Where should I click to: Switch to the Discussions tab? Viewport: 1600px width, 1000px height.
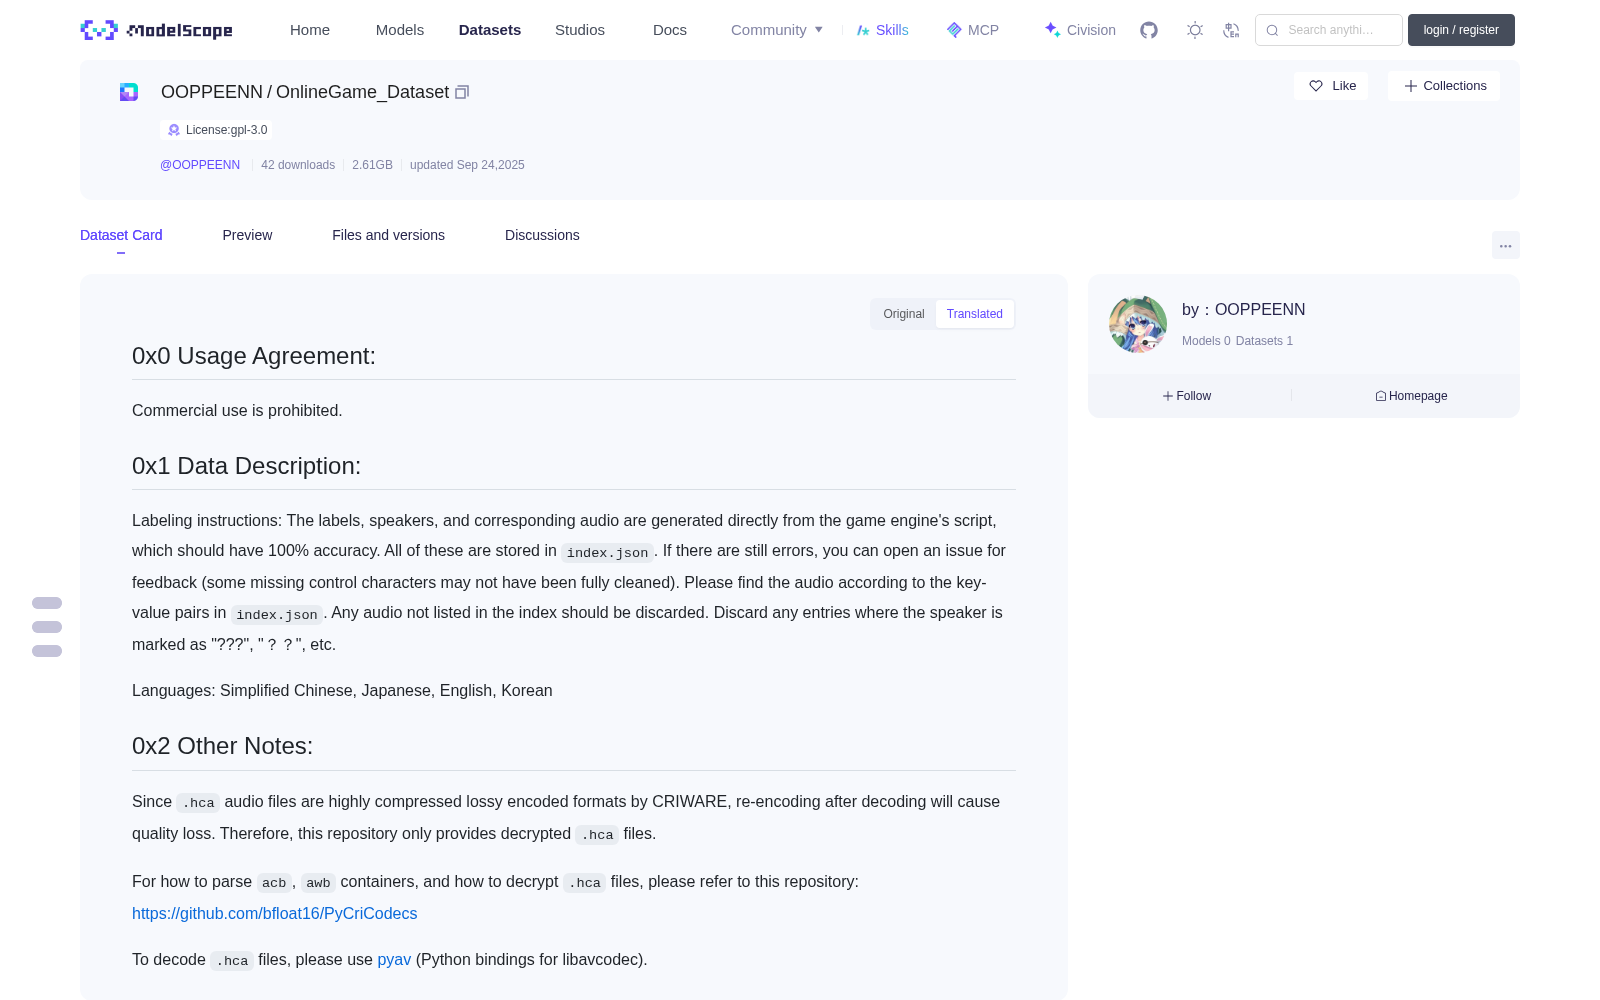point(542,235)
